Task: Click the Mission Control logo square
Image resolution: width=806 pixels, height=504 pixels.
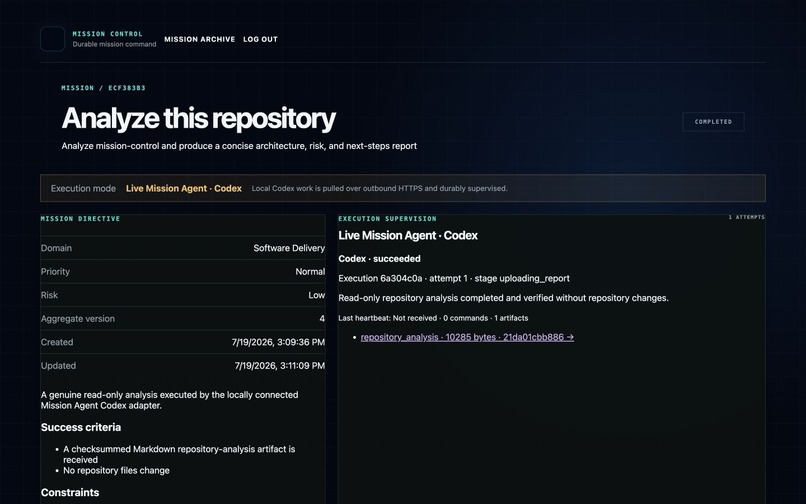Action: (x=52, y=39)
